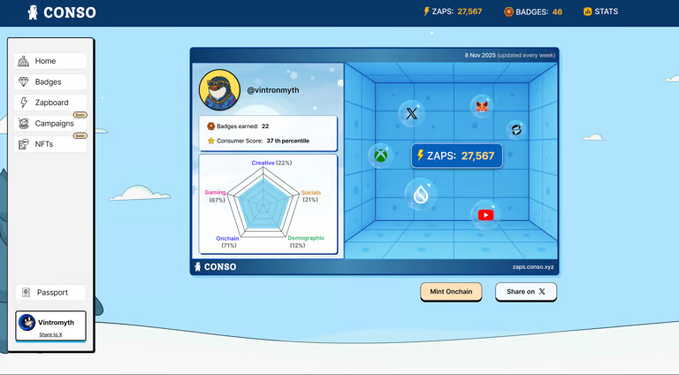Viewport: 679px width, 375px height.
Task: Click the water droplet bubble icon
Action: tap(420, 194)
